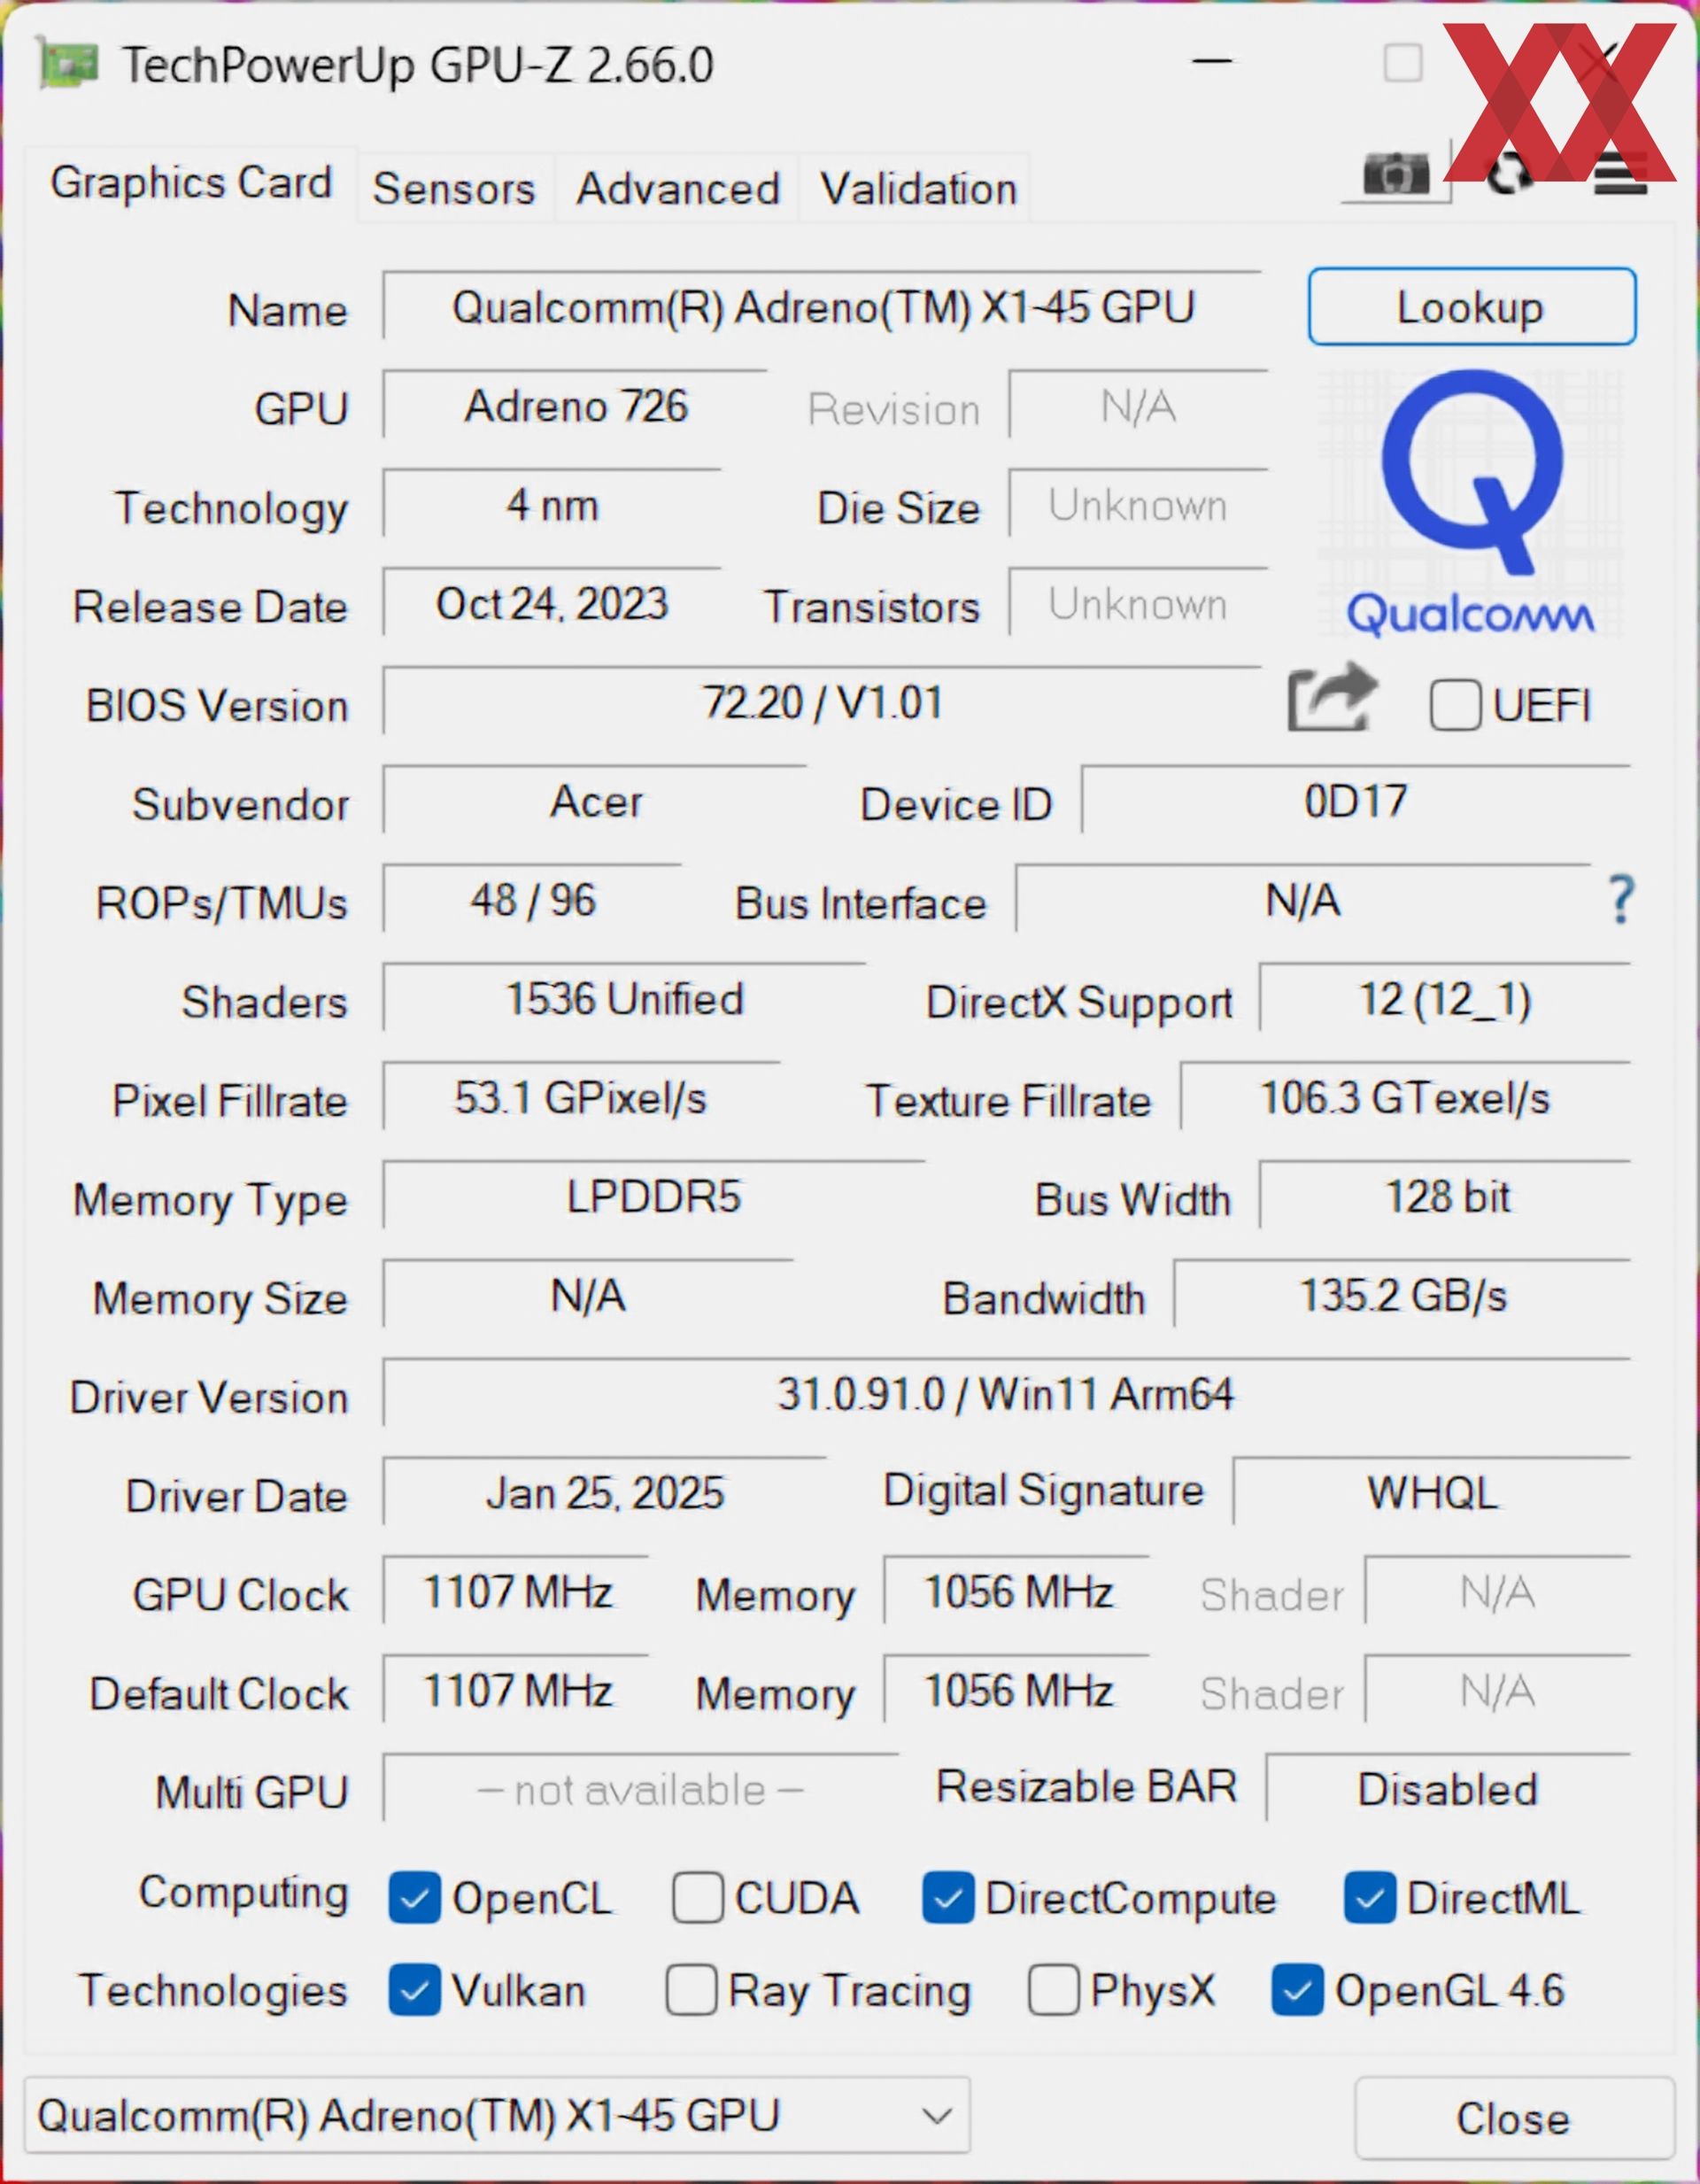Click the Device ID value 0D17
Screen dimensions: 1700x2184
pos(1356,800)
